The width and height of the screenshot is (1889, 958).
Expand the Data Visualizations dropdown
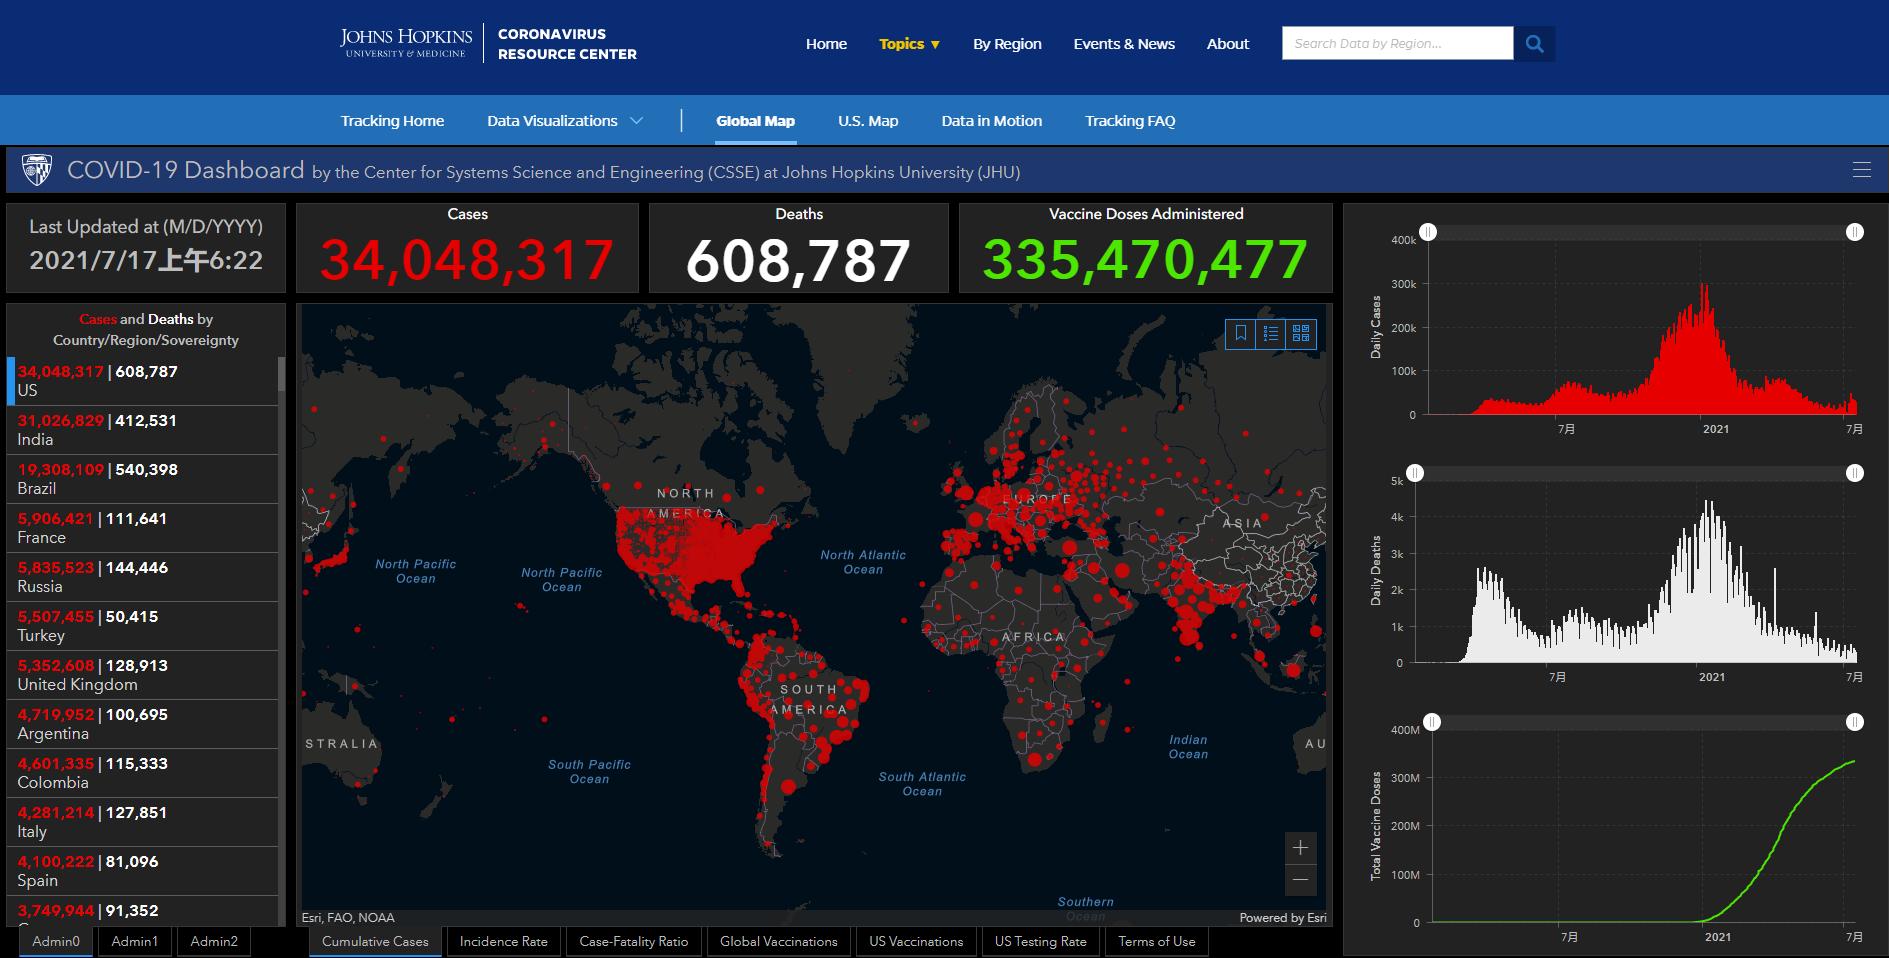pyautogui.click(x=565, y=121)
